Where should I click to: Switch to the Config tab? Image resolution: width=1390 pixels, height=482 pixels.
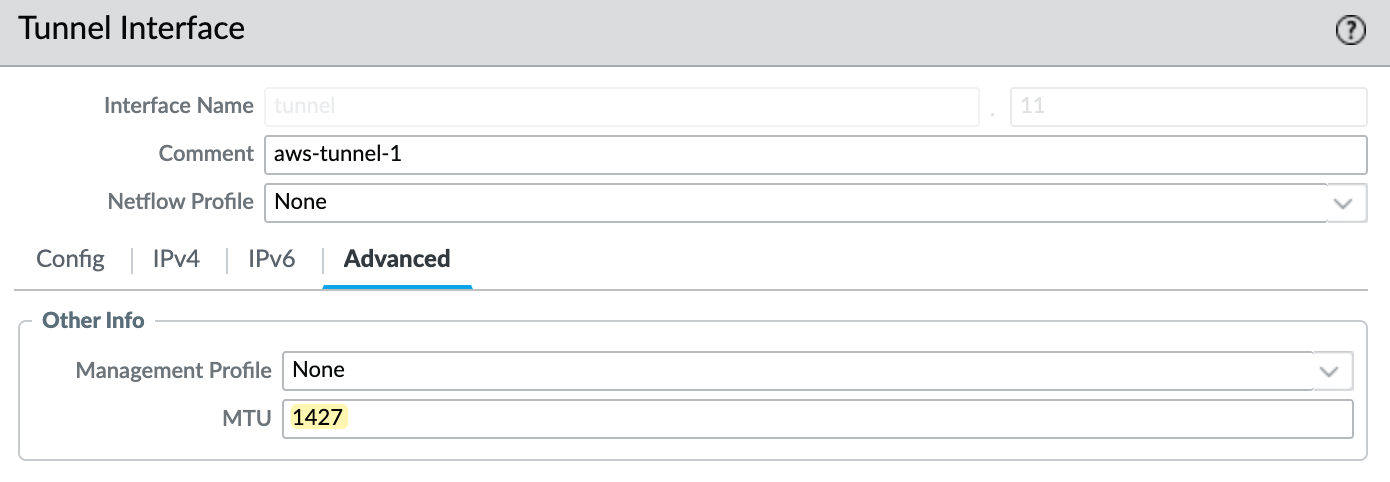coord(70,259)
